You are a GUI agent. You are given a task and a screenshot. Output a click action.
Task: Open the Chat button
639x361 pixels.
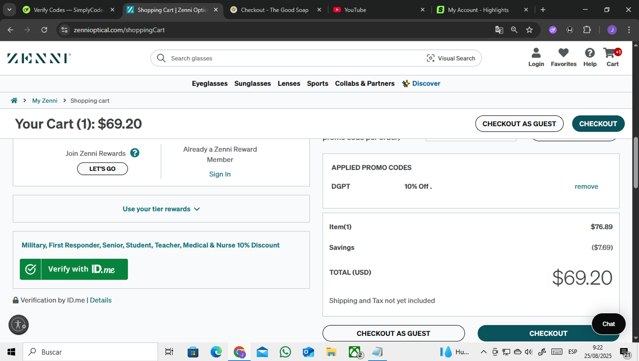point(608,324)
